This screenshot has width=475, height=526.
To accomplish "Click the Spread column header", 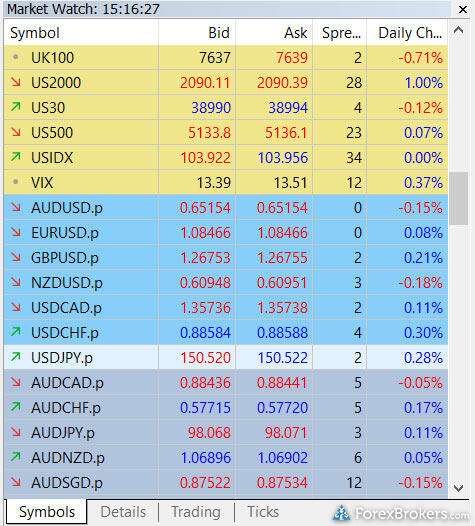I will (x=340, y=33).
